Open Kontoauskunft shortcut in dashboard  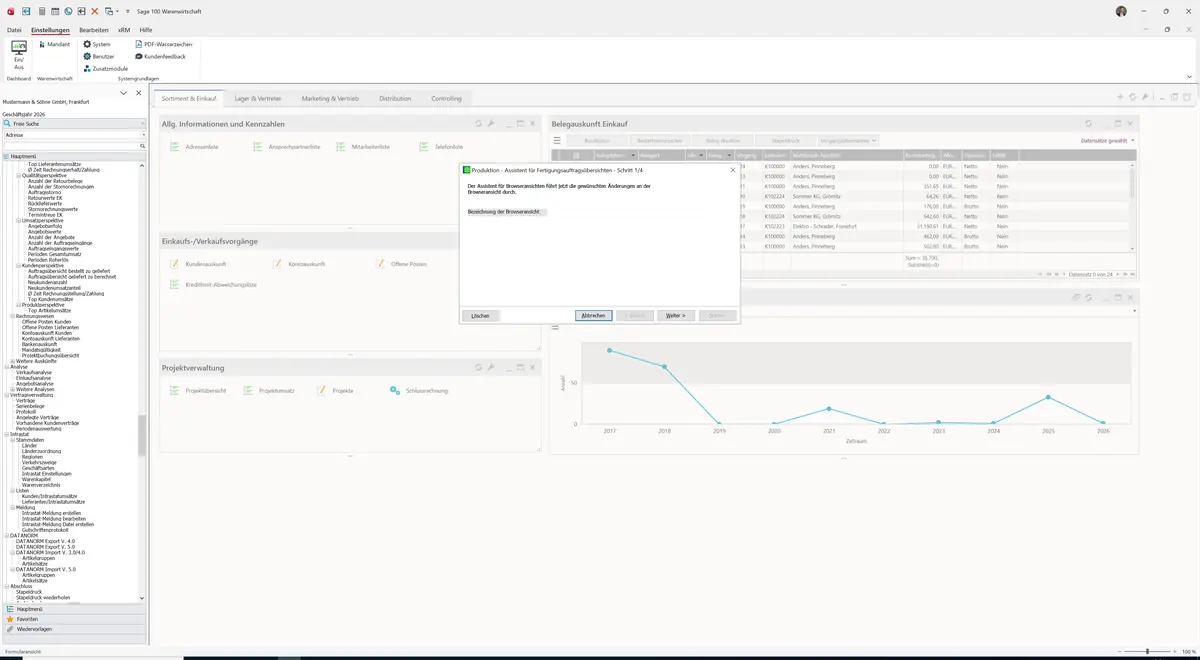pyautogui.click(x=300, y=264)
